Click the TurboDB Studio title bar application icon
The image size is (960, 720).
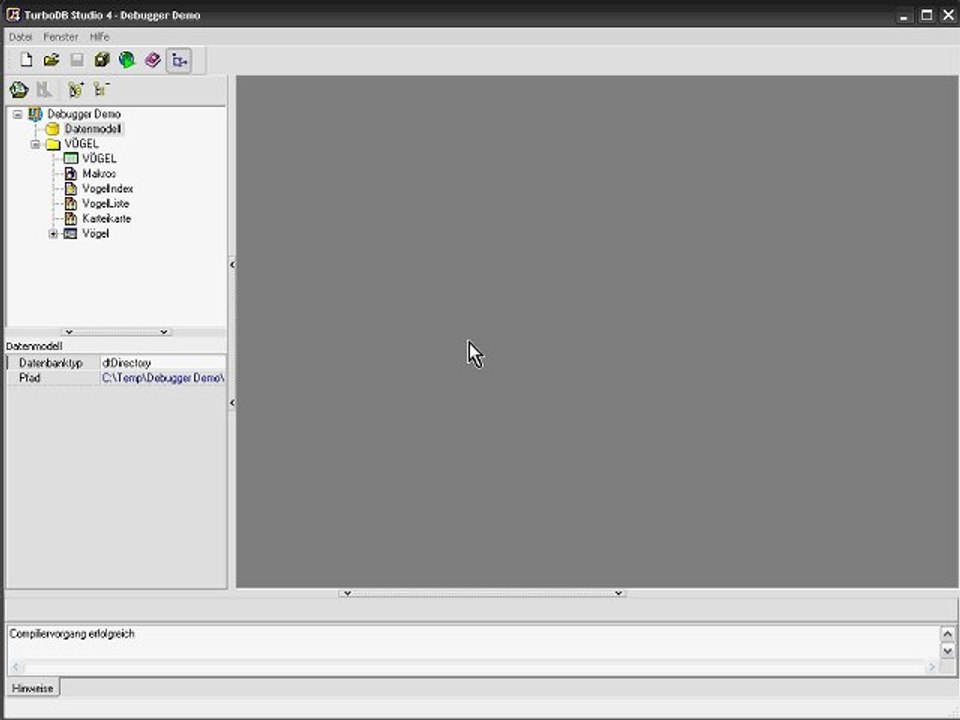tap(12, 14)
